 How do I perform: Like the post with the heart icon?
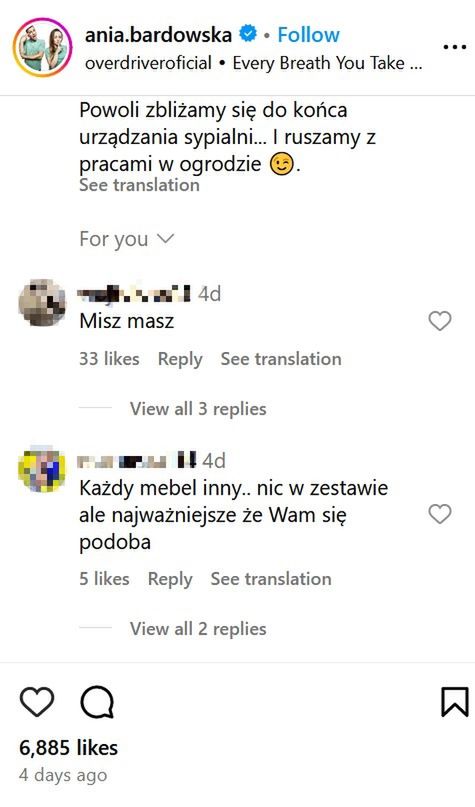(37, 701)
